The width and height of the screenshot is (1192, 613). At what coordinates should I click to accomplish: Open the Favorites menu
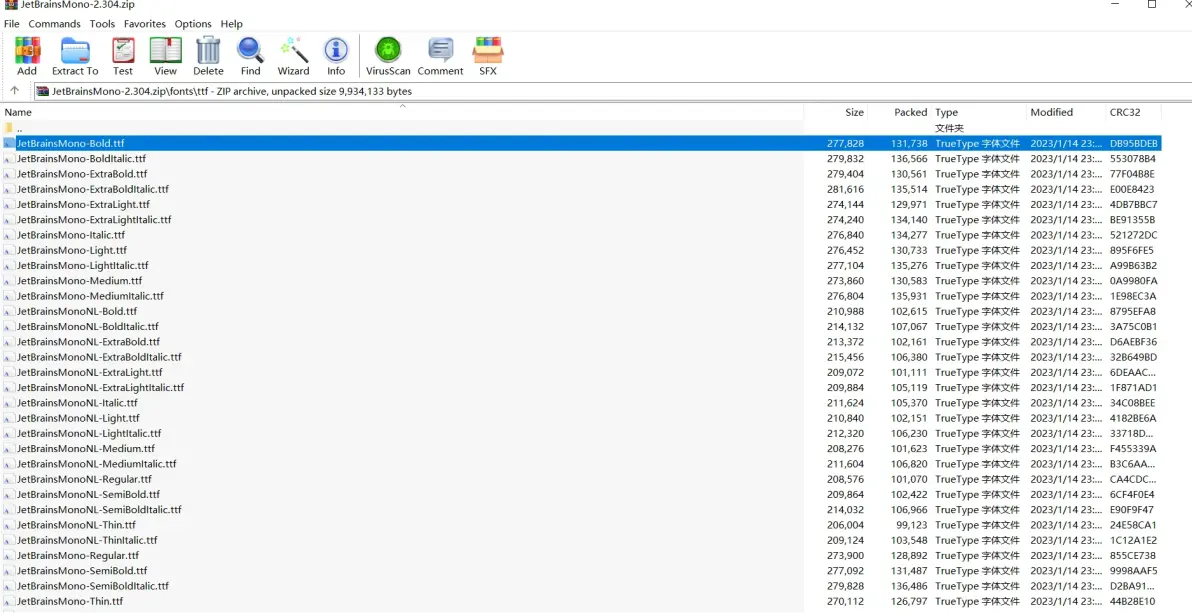pyautogui.click(x=144, y=24)
